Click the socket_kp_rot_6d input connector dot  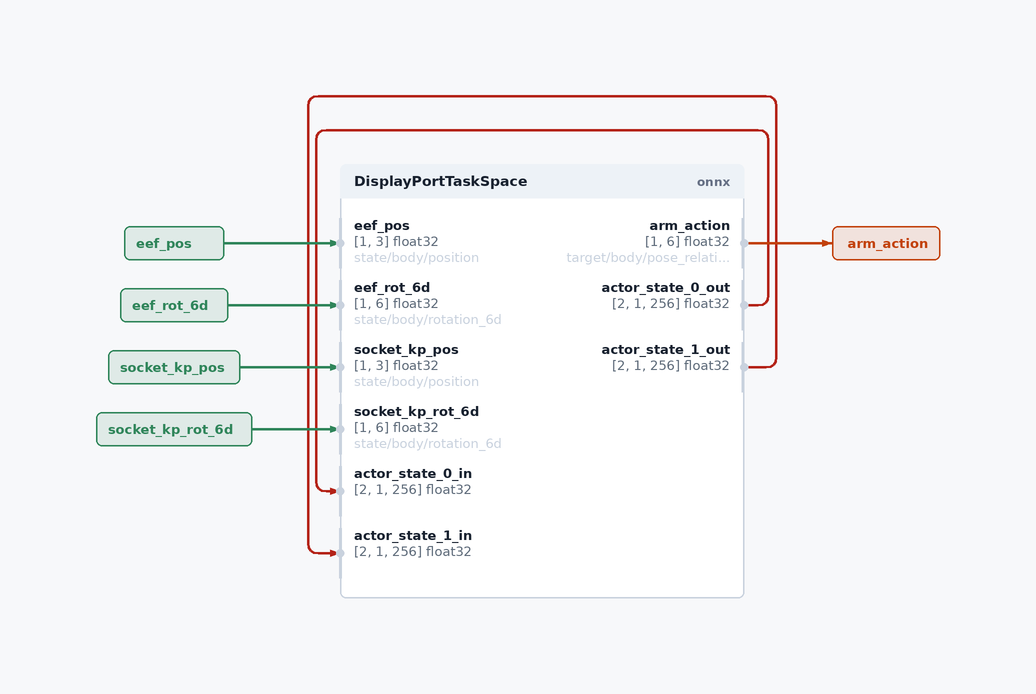(x=341, y=430)
